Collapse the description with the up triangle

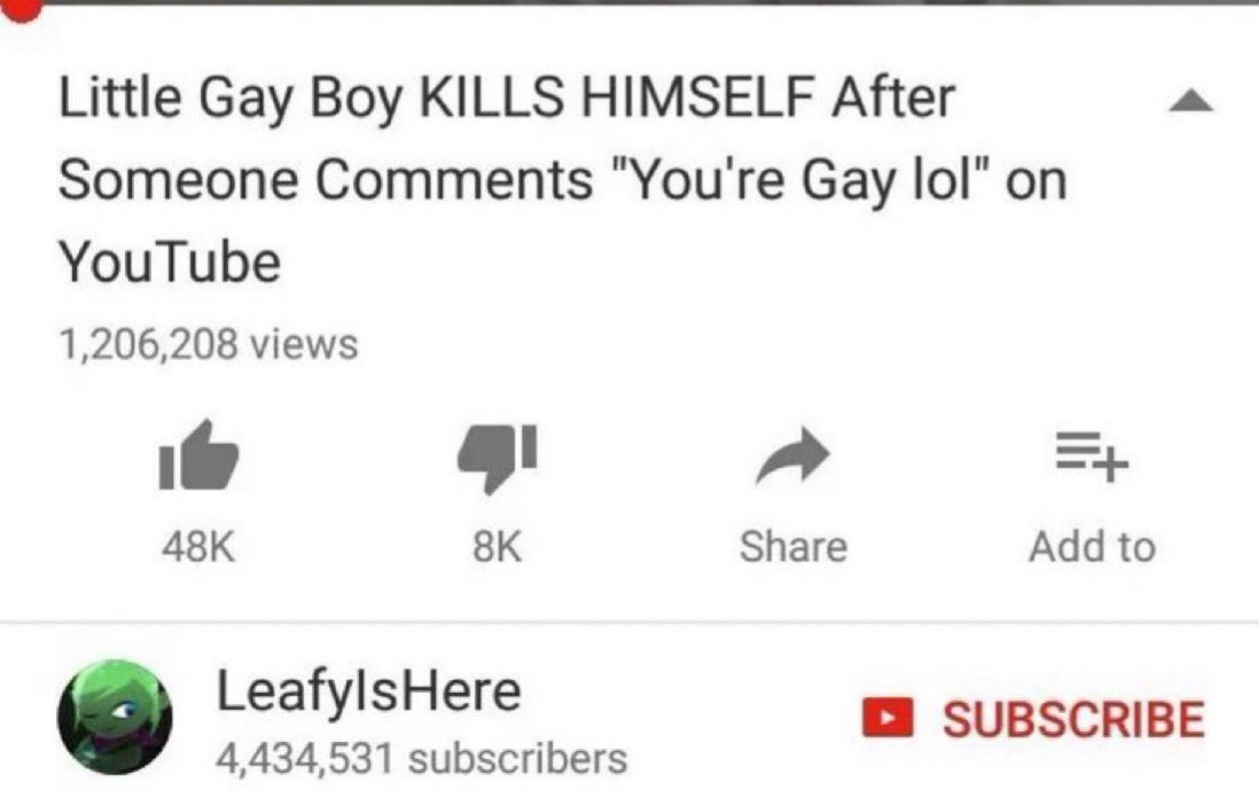tap(1190, 101)
